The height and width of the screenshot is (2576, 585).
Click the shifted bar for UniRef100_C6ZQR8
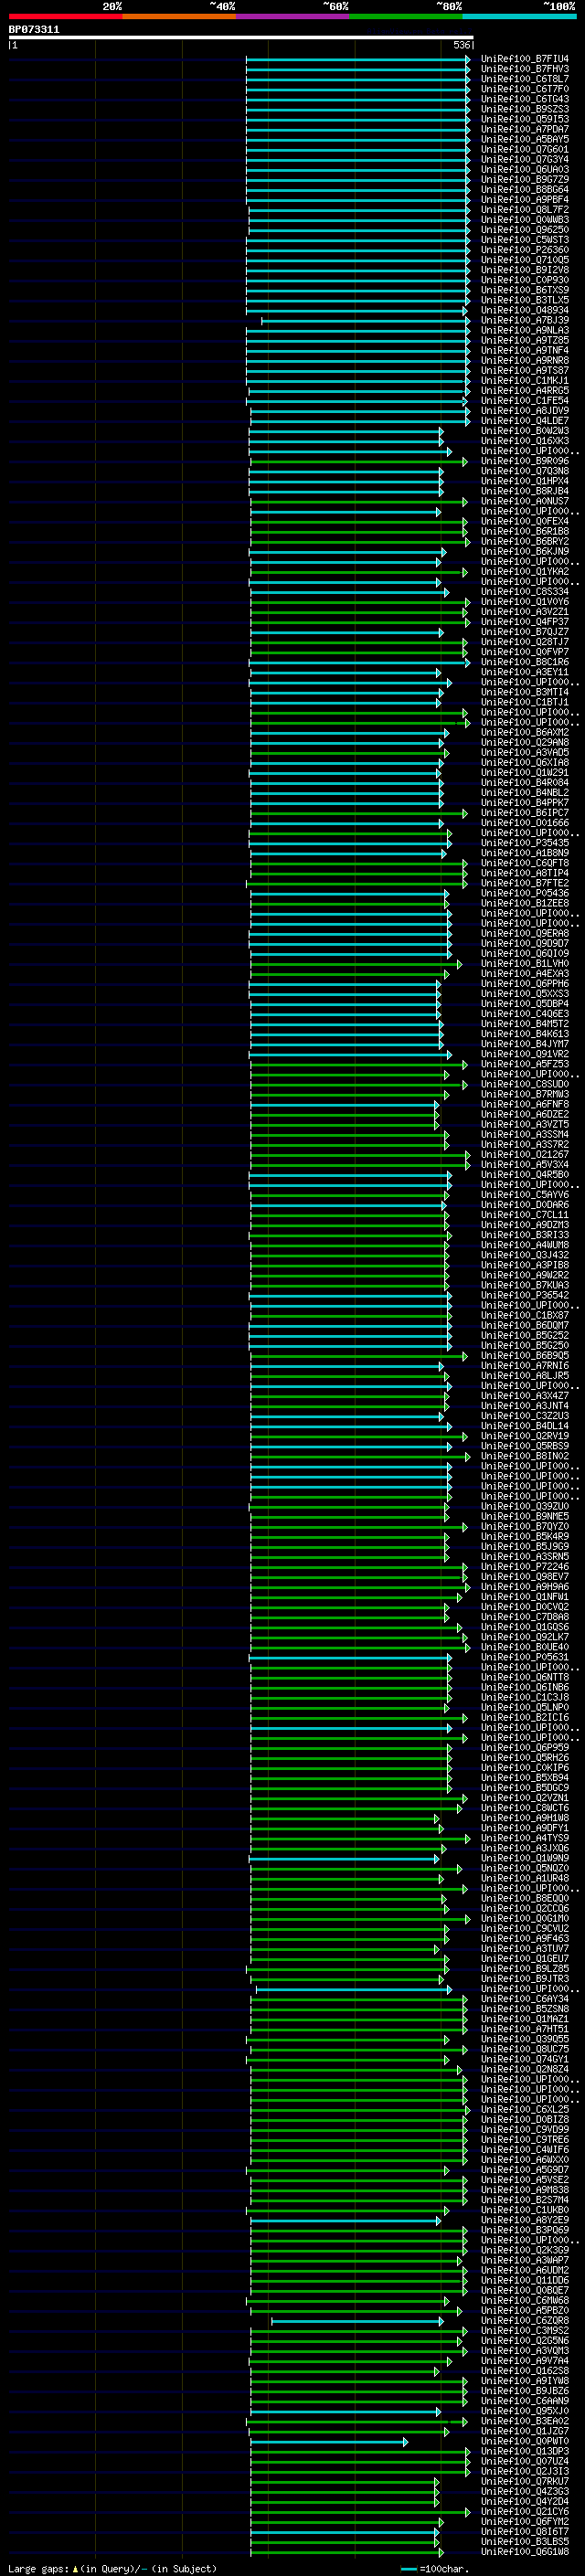[357, 2321]
